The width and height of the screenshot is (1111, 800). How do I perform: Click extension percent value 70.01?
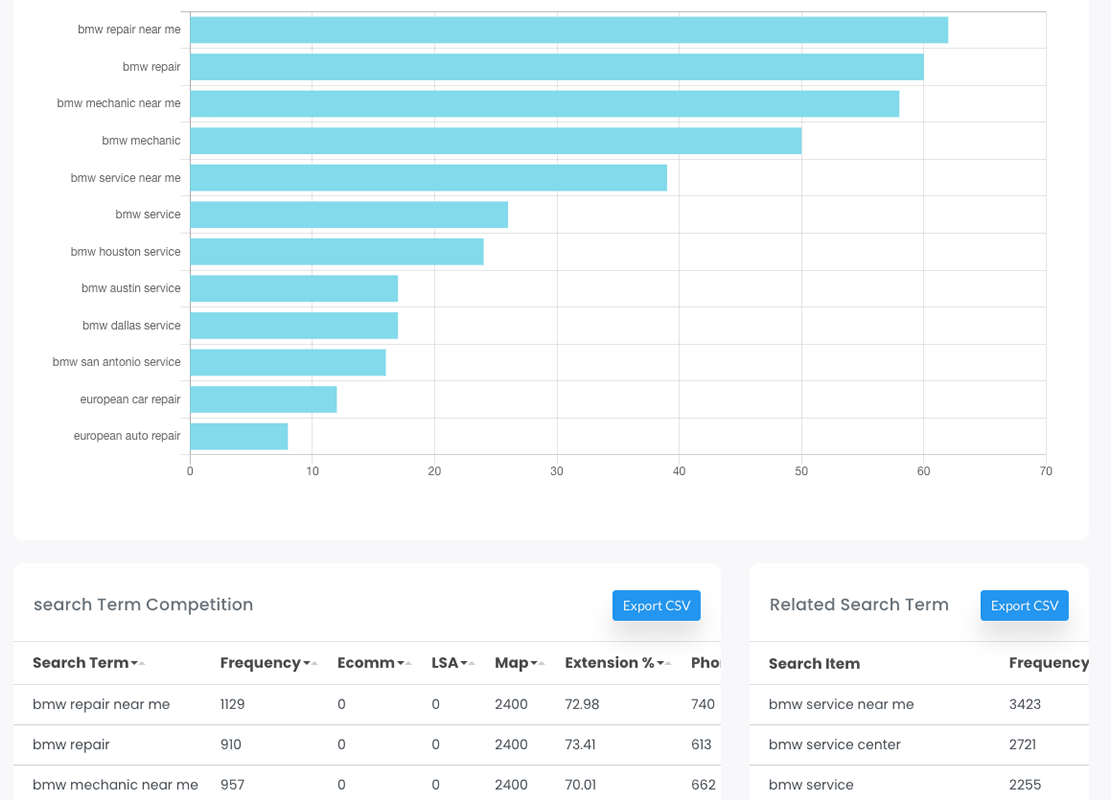[581, 785]
